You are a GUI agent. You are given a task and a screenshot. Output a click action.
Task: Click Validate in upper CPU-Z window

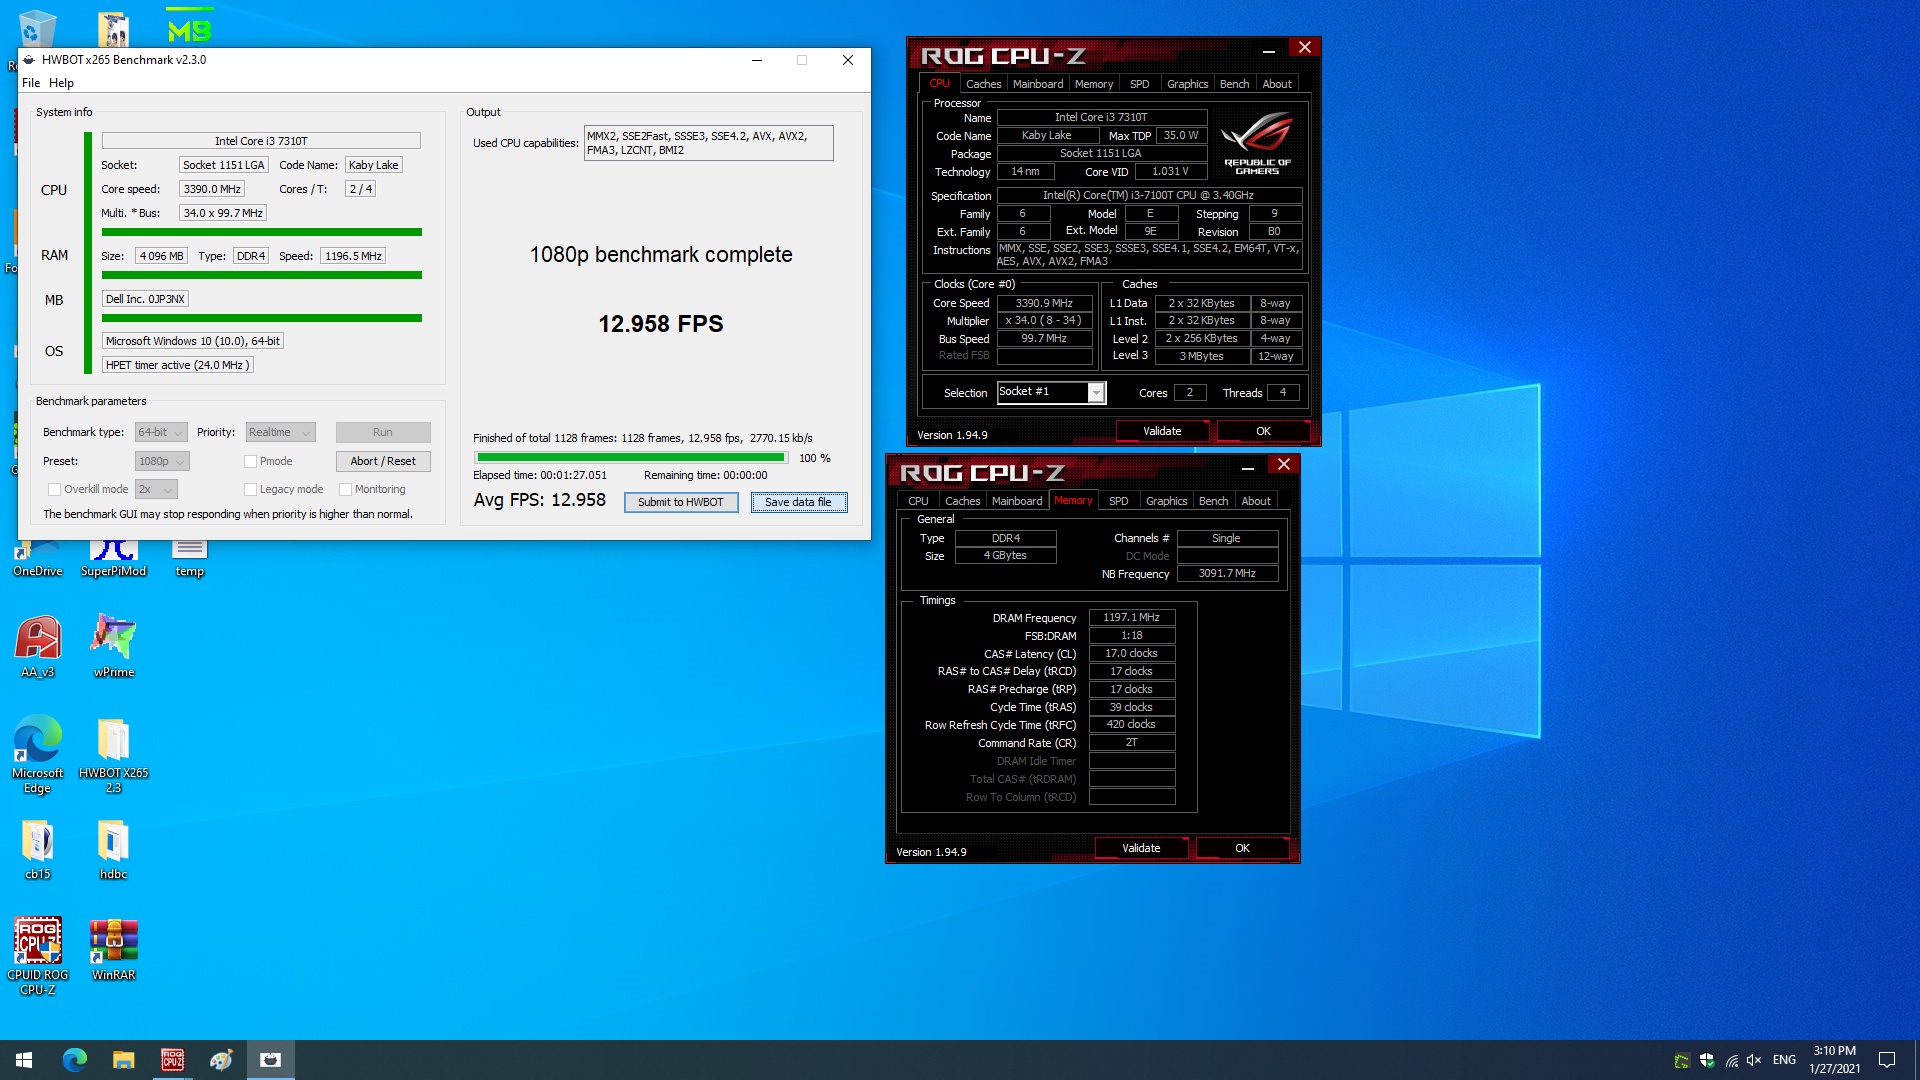[1162, 431]
